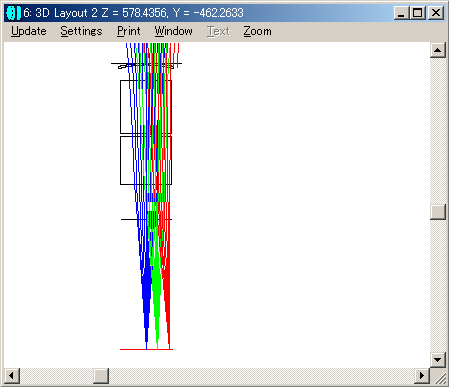Click the window resize grip corner
This screenshot has width=449, height=387.
438,376
